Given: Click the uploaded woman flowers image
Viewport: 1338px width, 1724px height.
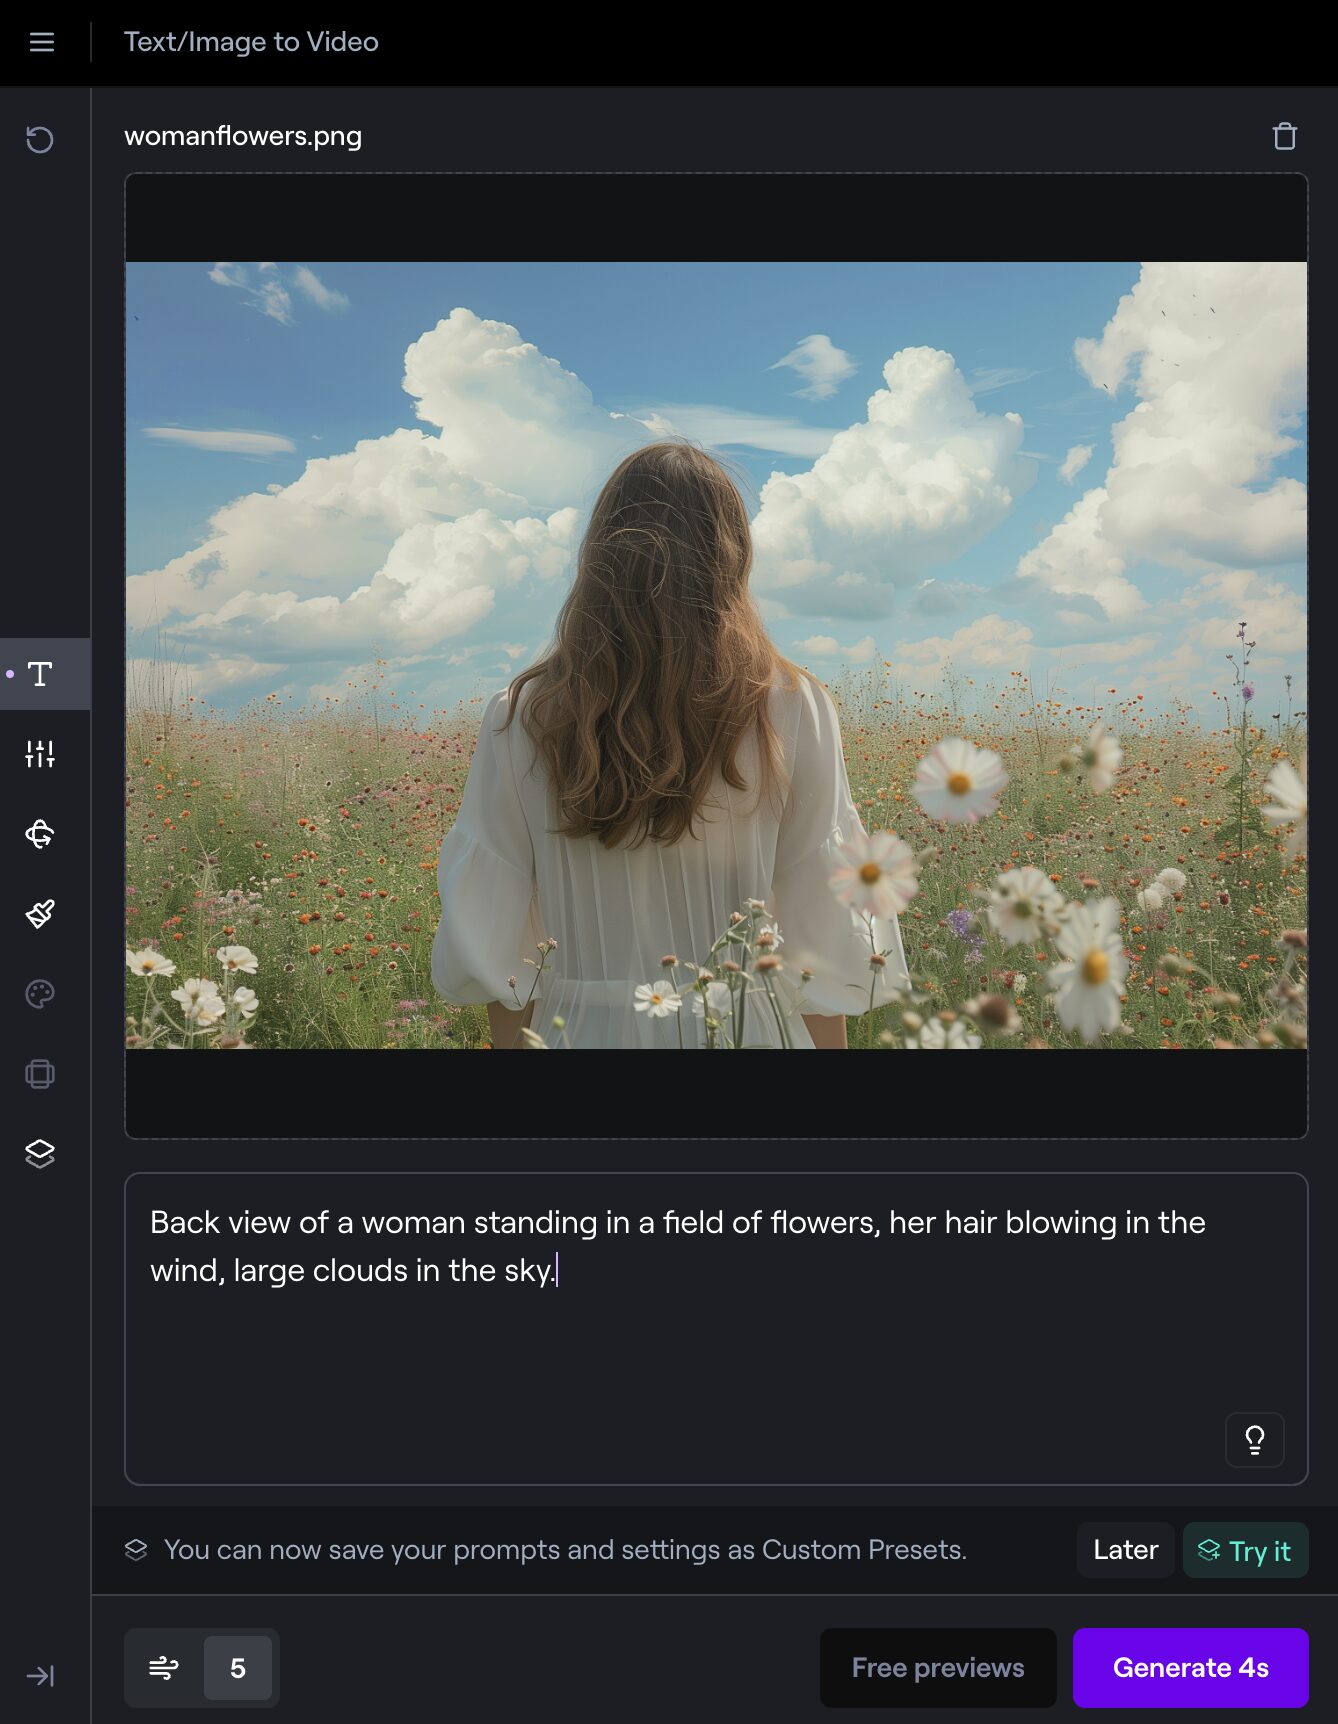Looking at the screenshot, I should pos(716,655).
